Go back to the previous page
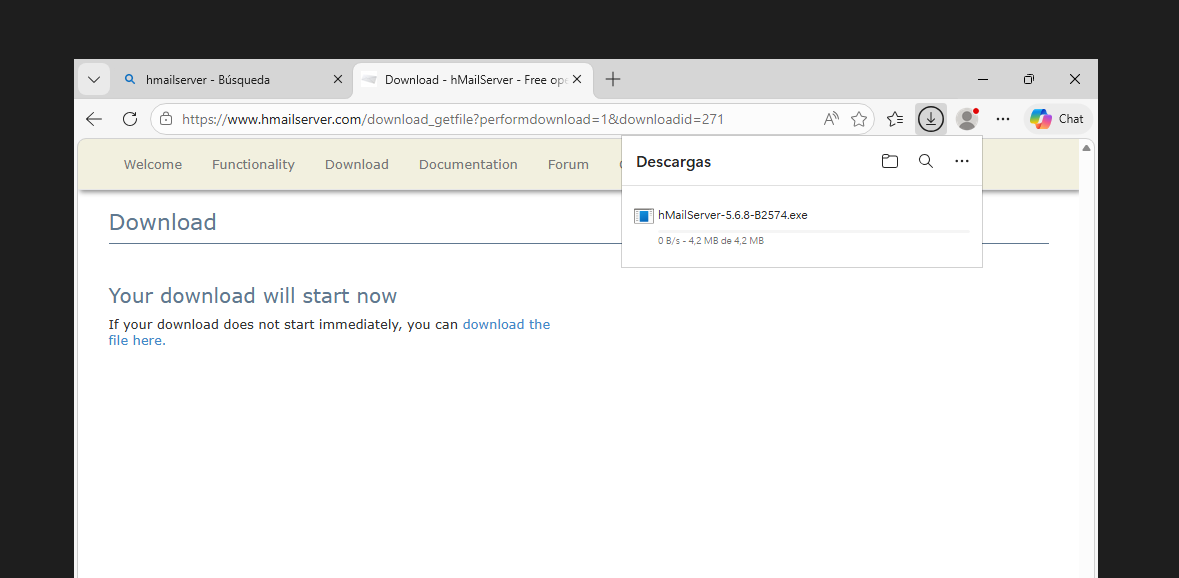This screenshot has width=1179, height=578. (94, 119)
